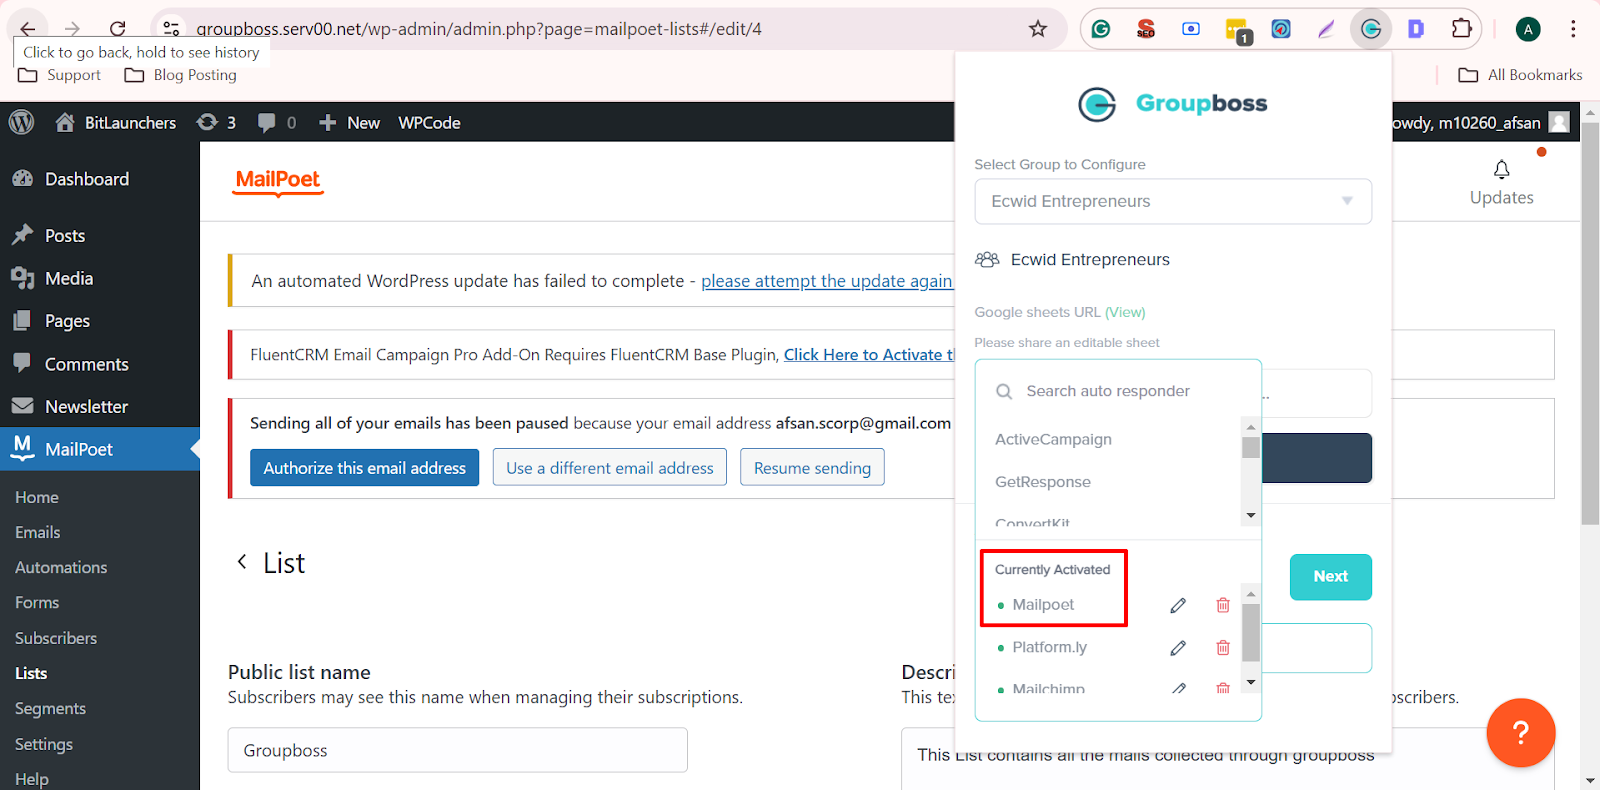Click the Groupboss logo in popup
The width and height of the screenshot is (1600, 790).
click(x=1173, y=104)
